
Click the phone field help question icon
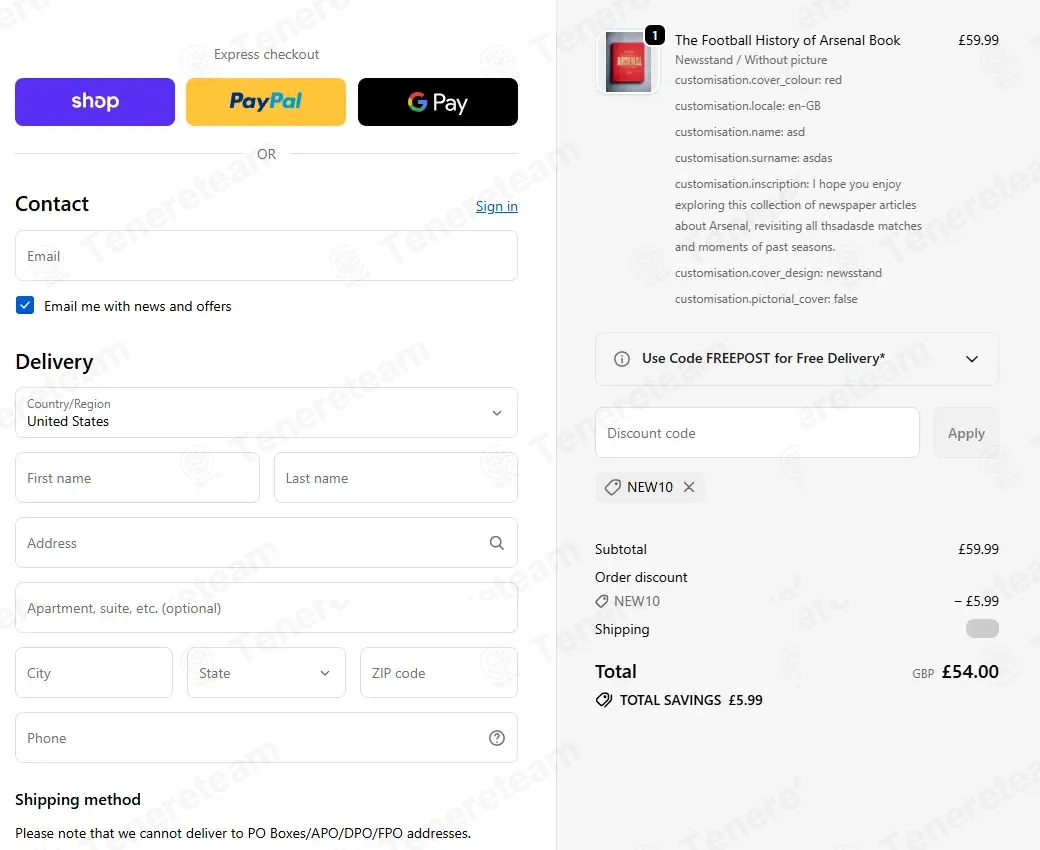click(496, 738)
